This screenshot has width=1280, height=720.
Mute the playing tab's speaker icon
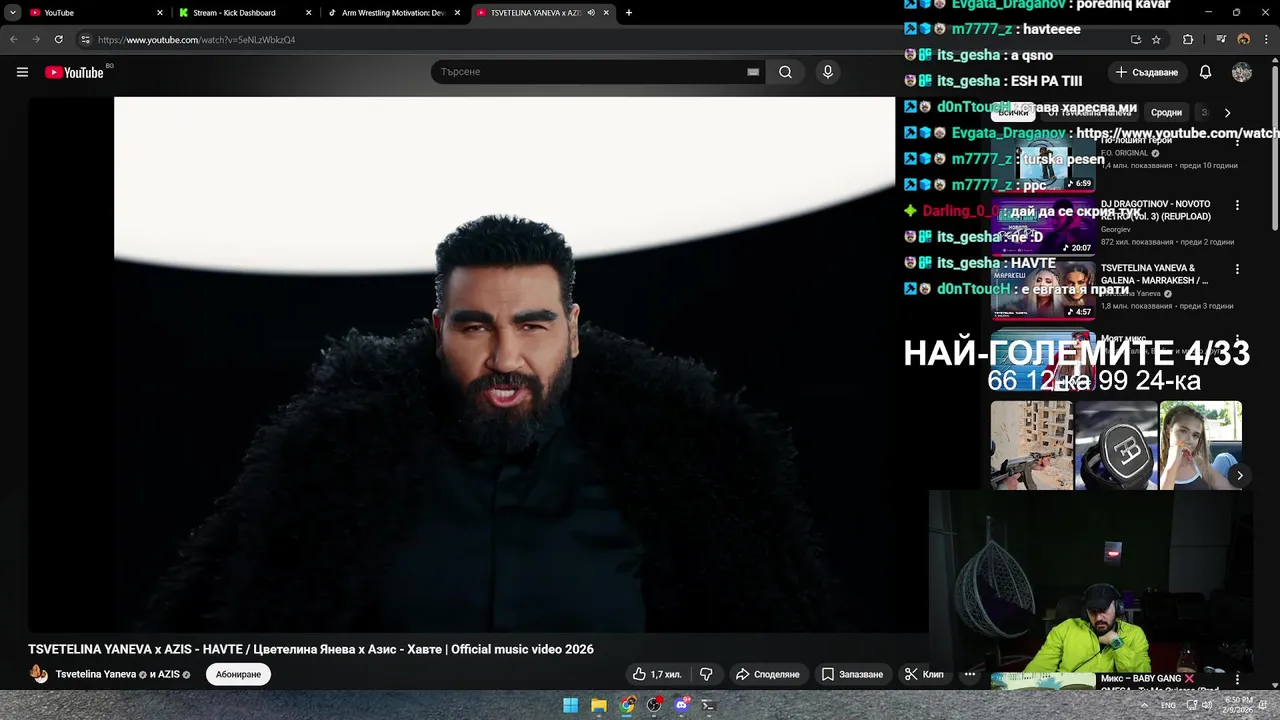[591, 13]
